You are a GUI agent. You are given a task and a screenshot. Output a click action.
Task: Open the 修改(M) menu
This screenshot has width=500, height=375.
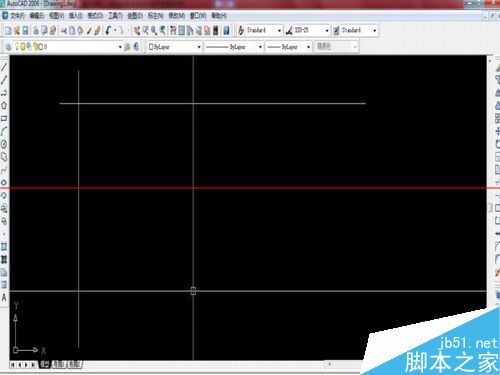point(176,16)
